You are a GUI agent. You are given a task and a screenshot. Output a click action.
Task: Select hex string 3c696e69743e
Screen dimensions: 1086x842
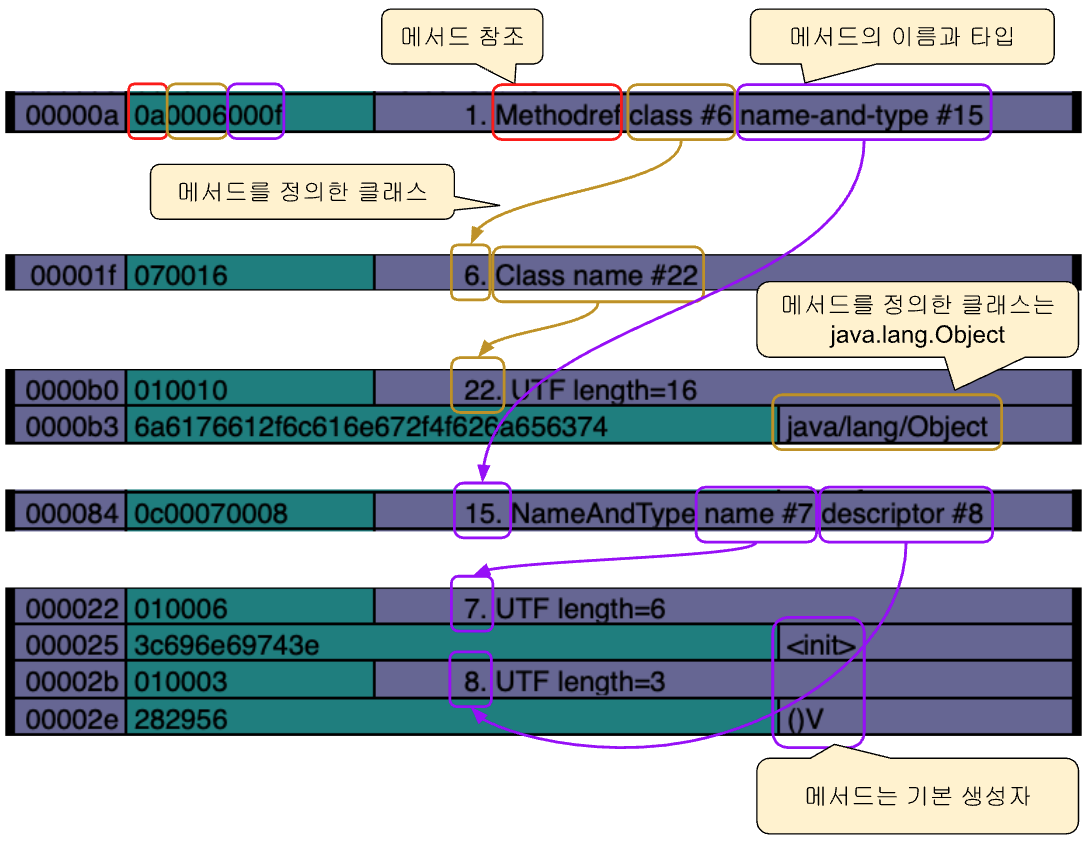pos(226,645)
